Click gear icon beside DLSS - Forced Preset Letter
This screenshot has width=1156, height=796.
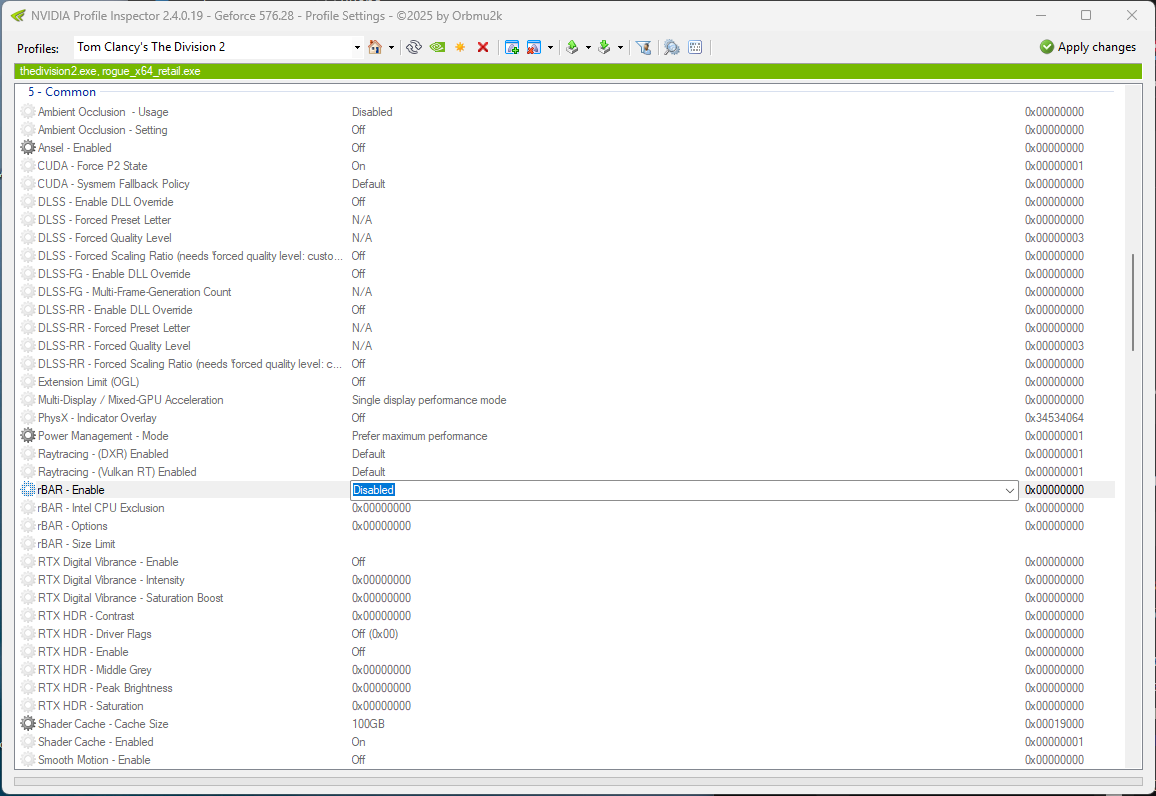(28, 220)
